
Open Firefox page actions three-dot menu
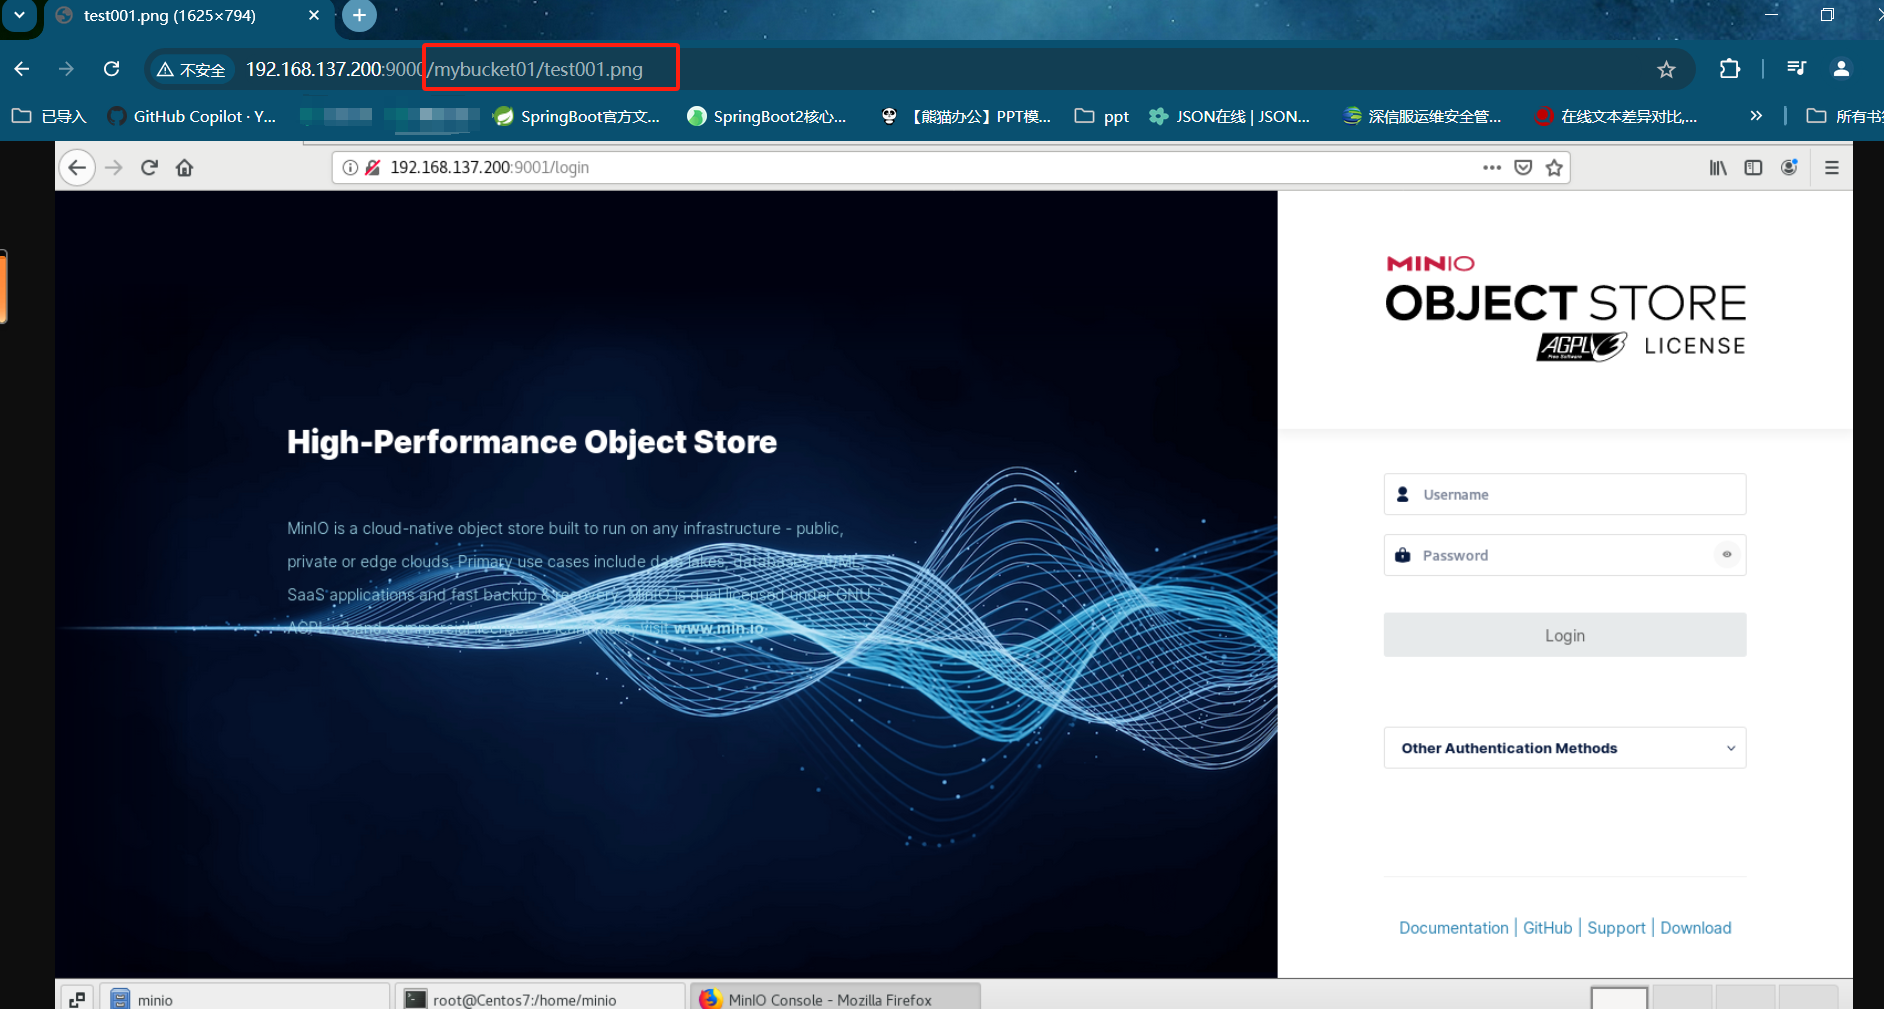[x=1492, y=167]
